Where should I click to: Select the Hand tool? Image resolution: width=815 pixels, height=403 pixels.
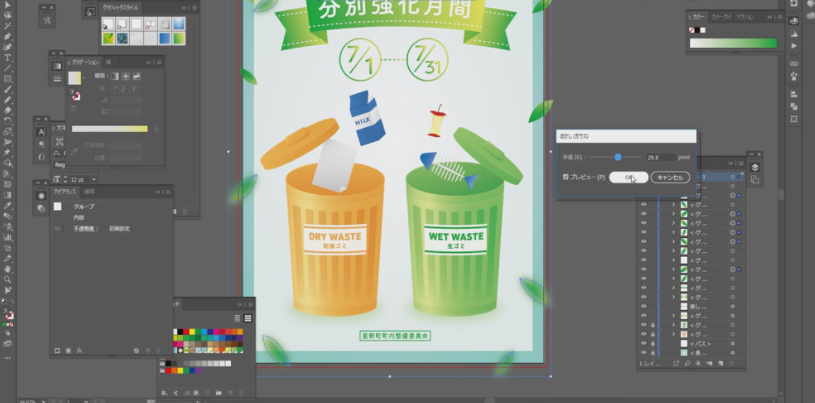(x=7, y=269)
